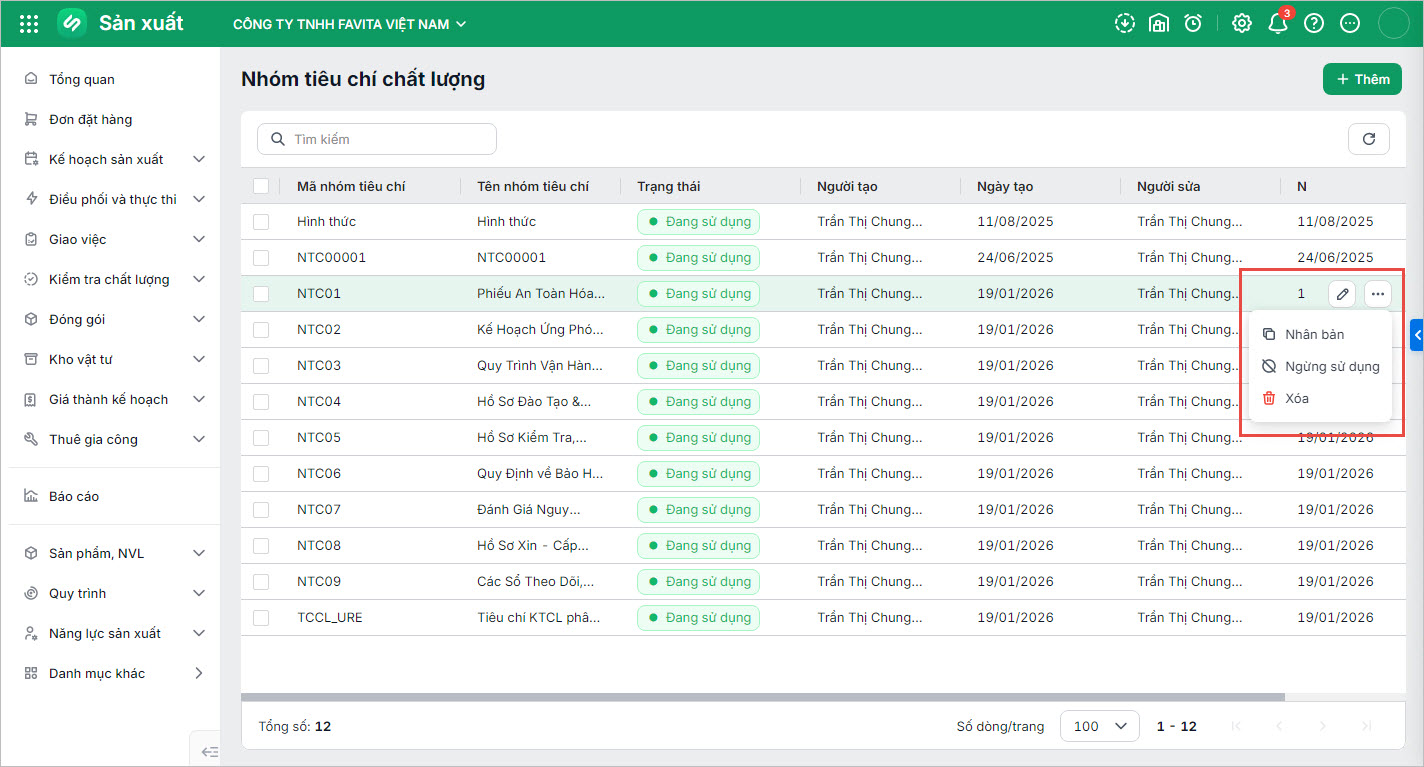Go to previous page arrow in pagination
This screenshot has height=767, width=1424.
pyautogui.click(x=1279, y=726)
